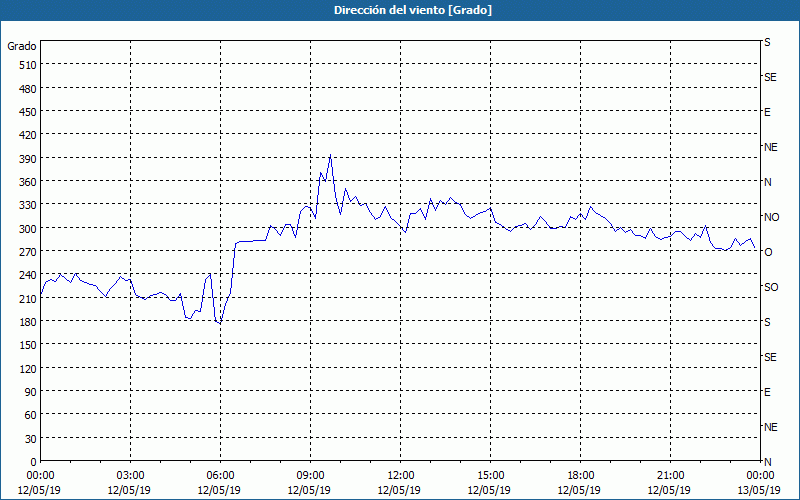Click the 480 value on the degree axis
This screenshot has height=500, width=800.
pos(28,89)
